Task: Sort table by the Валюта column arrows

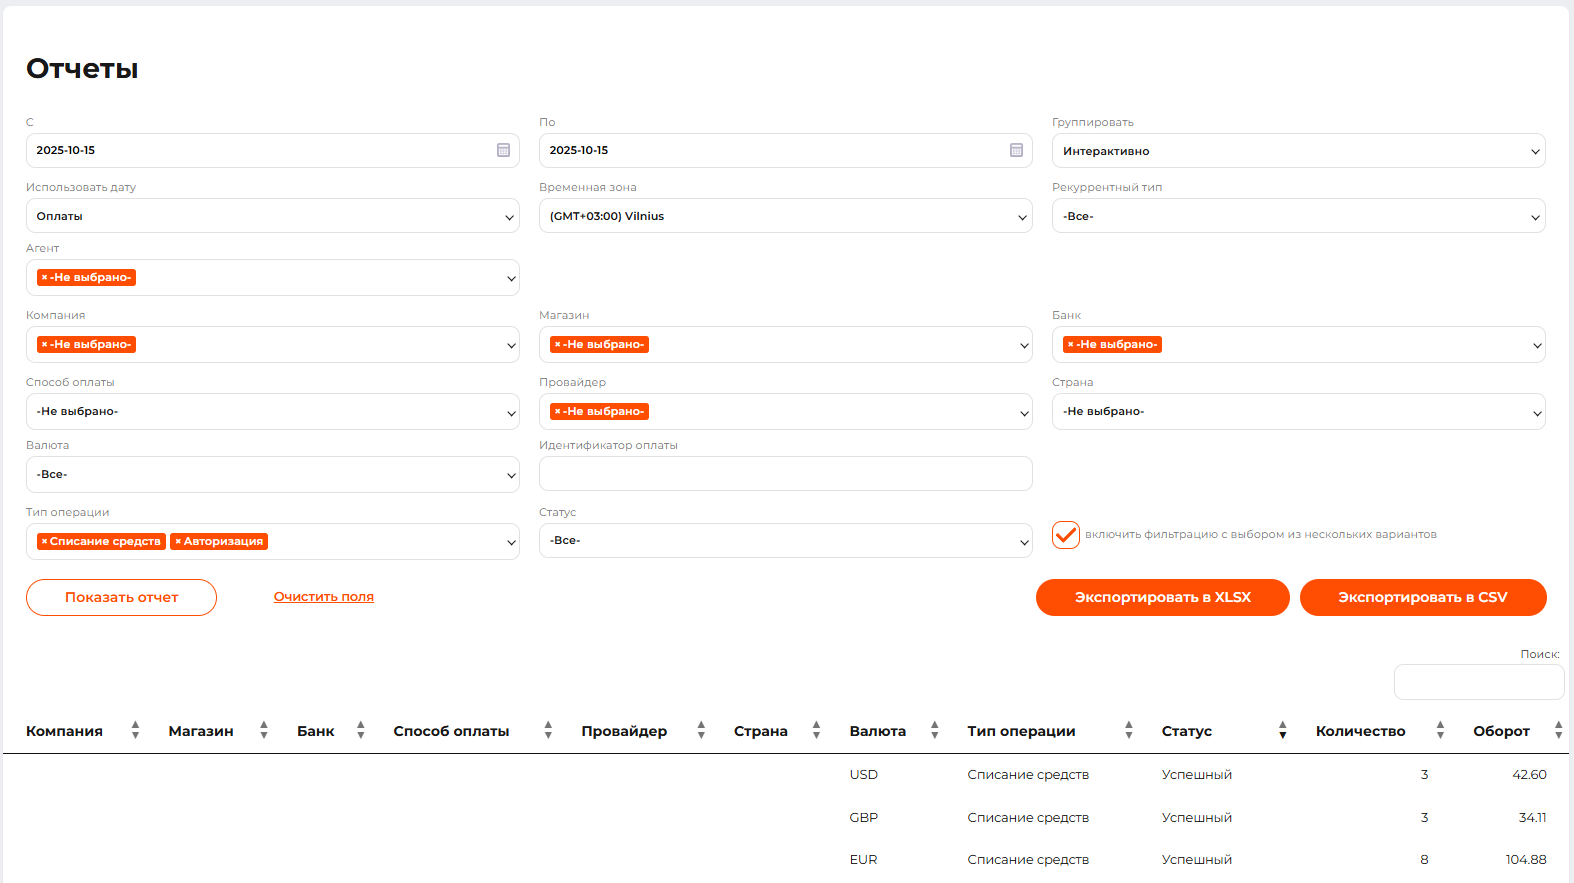Action: (x=934, y=731)
